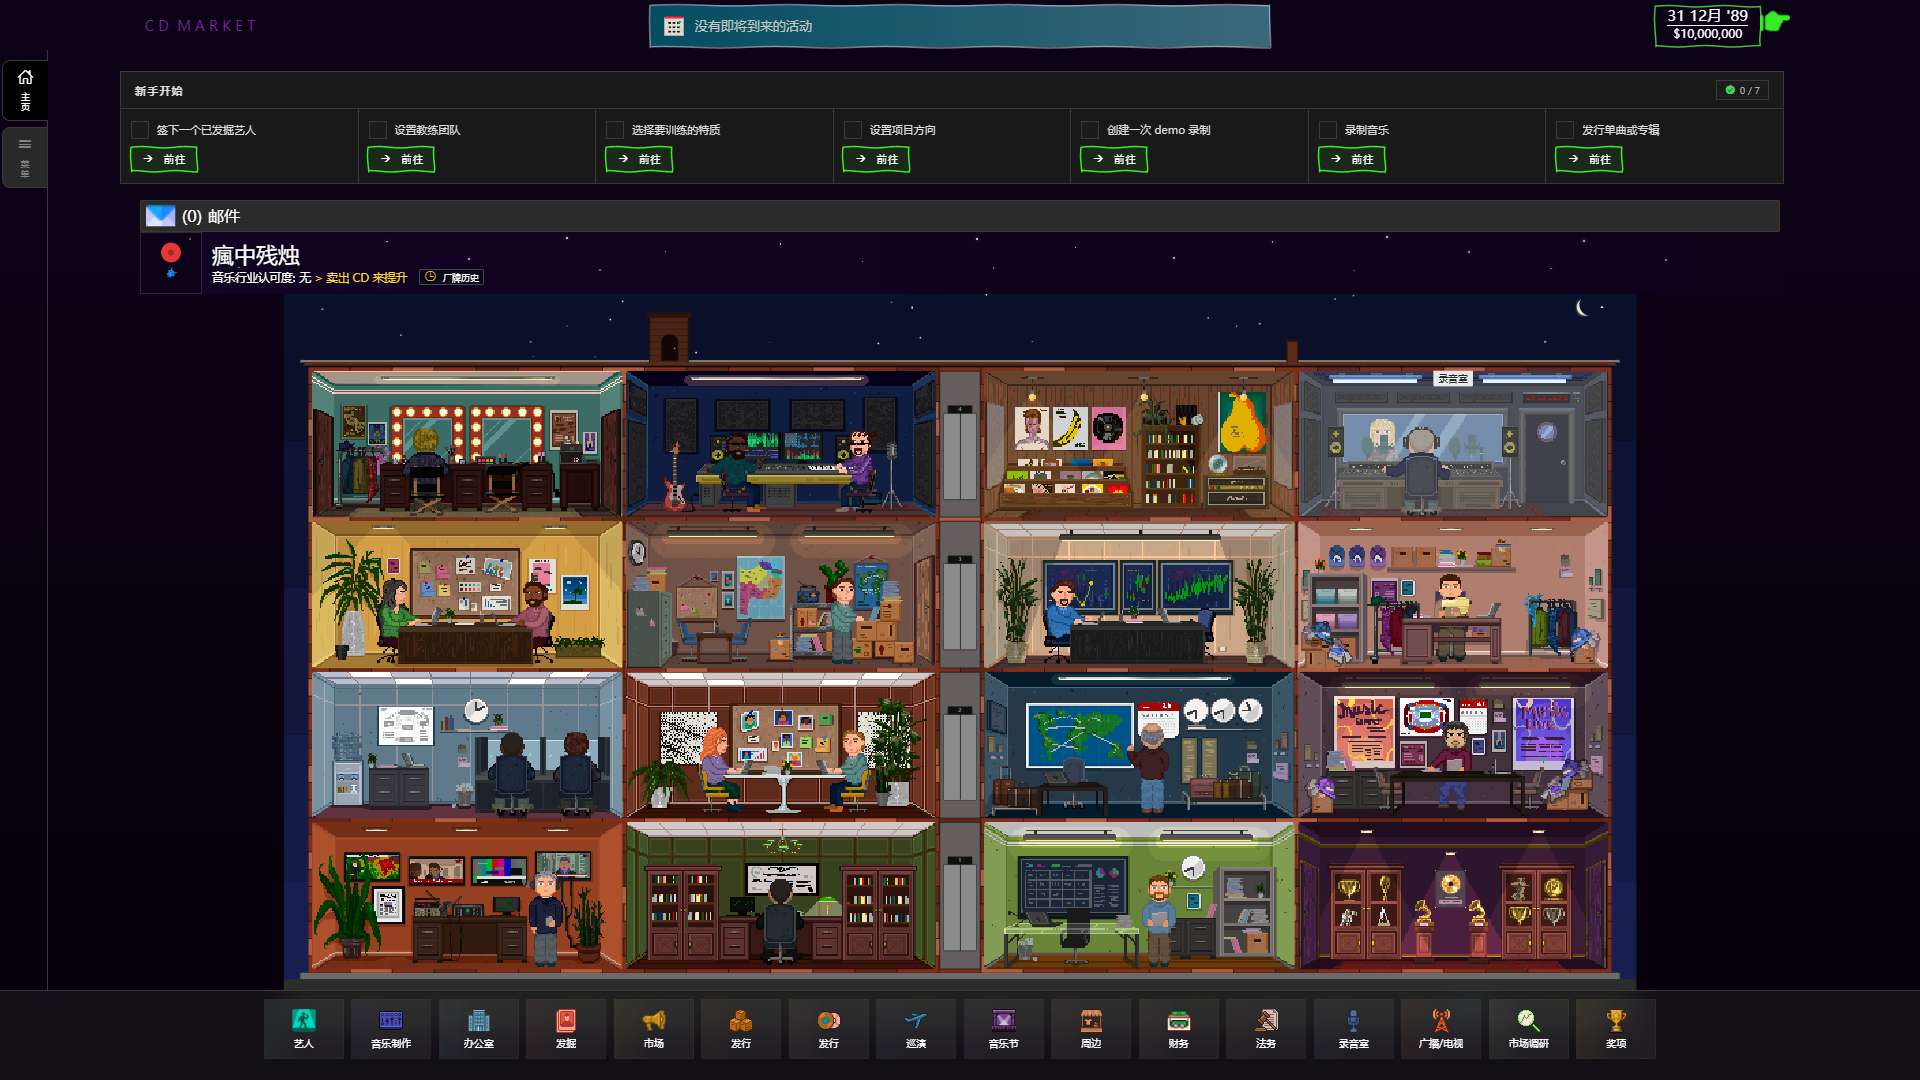Check the 签下一个已发掘艺人 checkbox
This screenshot has height=1080, width=1920.
click(x=140, y=130)
